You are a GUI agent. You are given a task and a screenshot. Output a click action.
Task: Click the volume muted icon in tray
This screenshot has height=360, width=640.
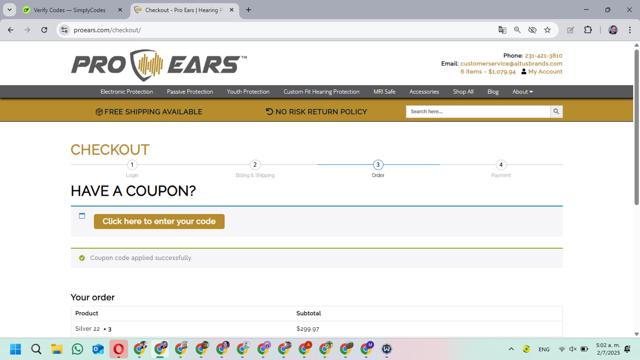pyautogui.click(x=573, y=349)
